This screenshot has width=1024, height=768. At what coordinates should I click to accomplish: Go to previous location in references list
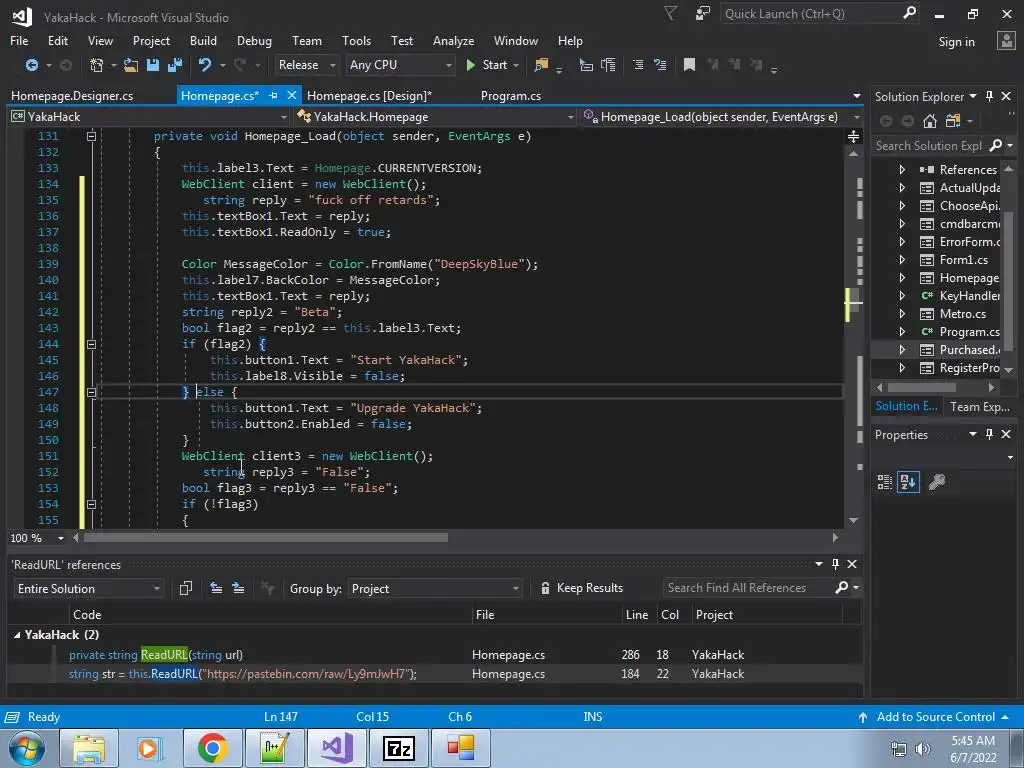(216, 588)
